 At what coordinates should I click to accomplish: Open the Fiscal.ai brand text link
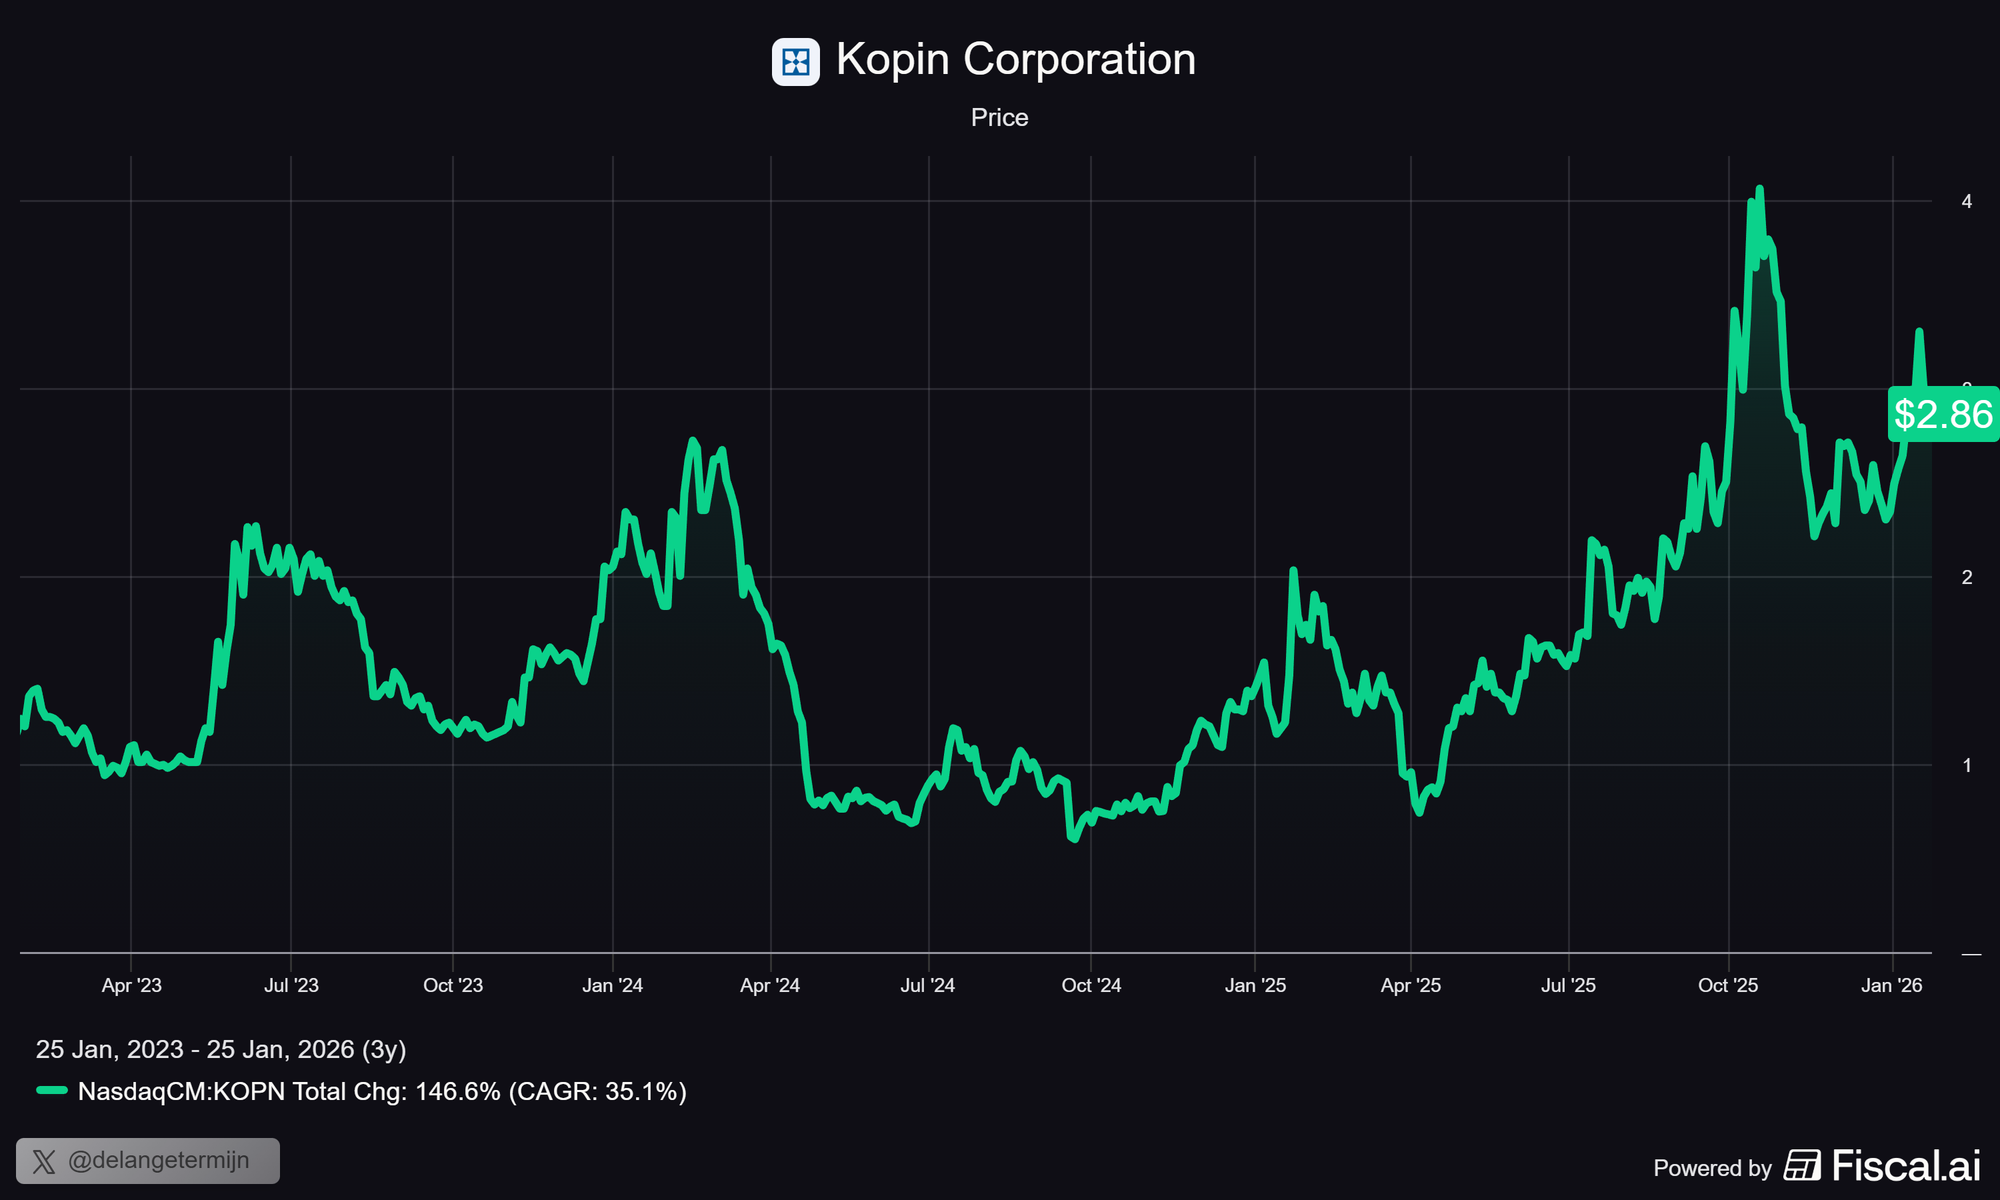pyautogui.click(x=1905, y=1166)
